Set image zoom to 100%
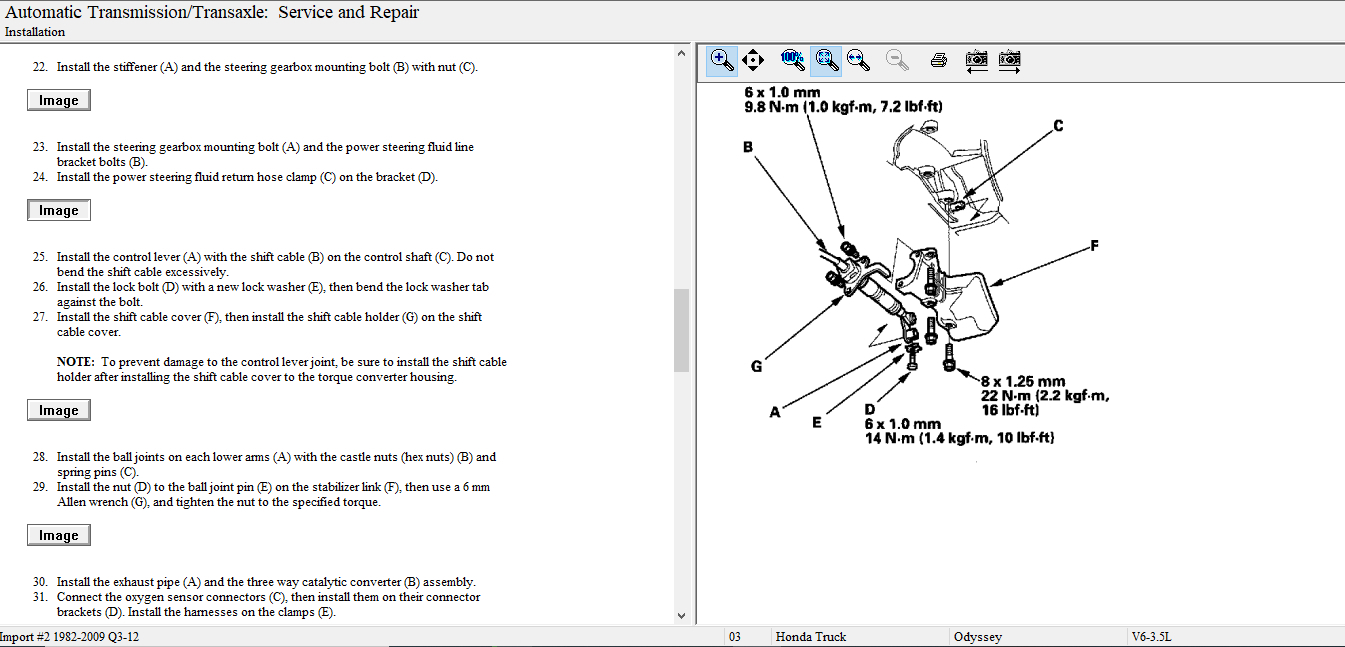Screen dimensions: 1345x647 click(x=793, y=60)
